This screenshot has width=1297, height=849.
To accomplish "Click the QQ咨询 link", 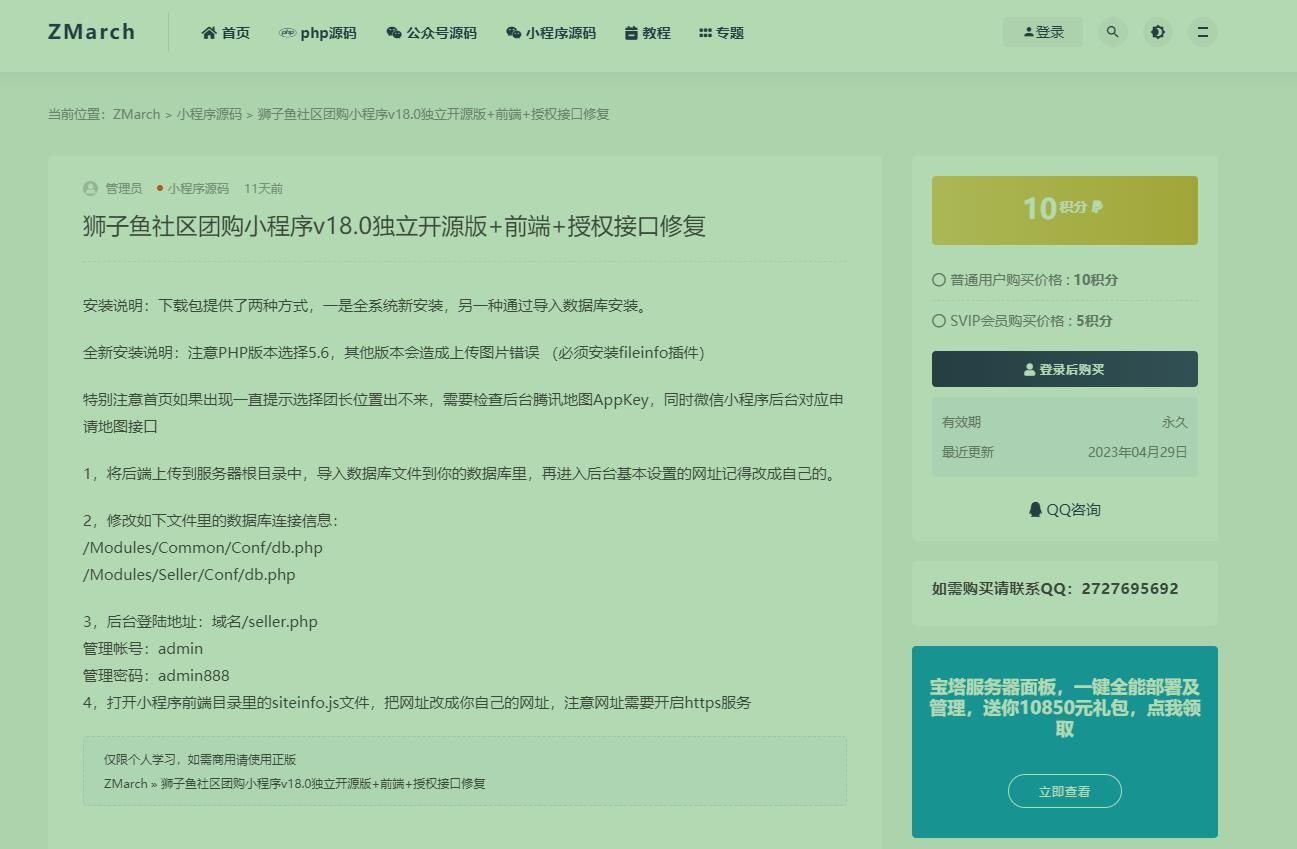I will (1064, 510).
